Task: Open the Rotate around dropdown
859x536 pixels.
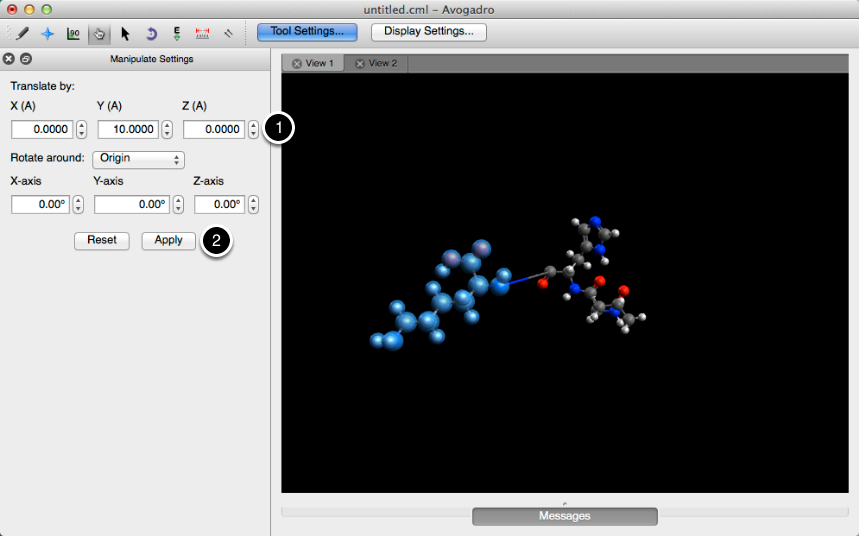Action: (x=138, y=159)
